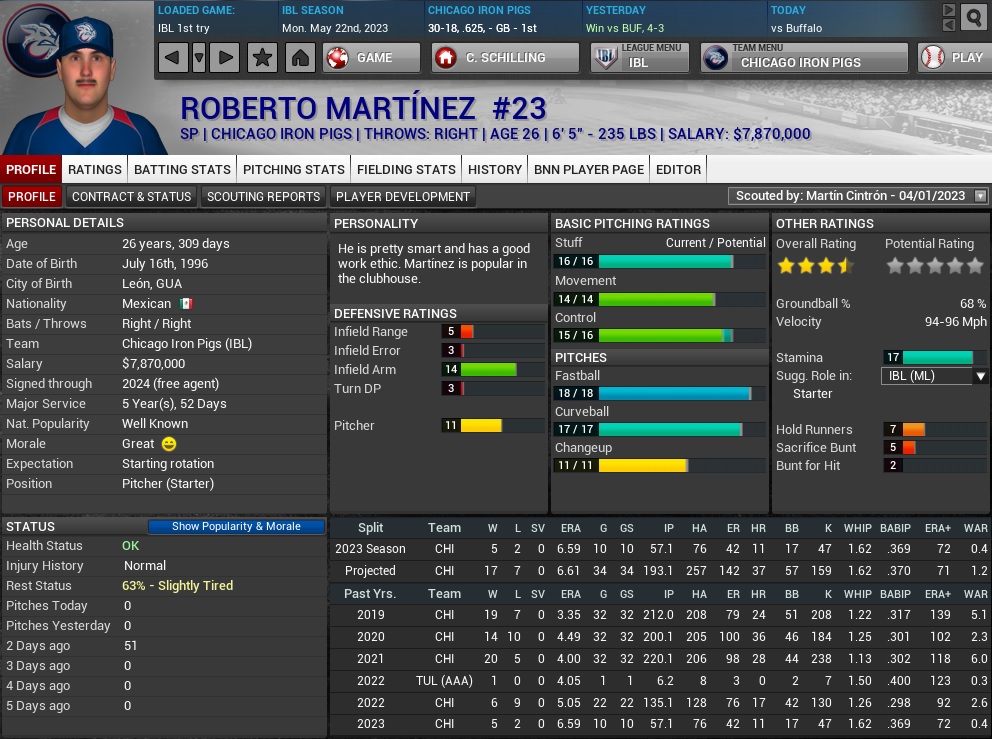Click the Projected stats row
Screen dimensions: 992x739
660,571
